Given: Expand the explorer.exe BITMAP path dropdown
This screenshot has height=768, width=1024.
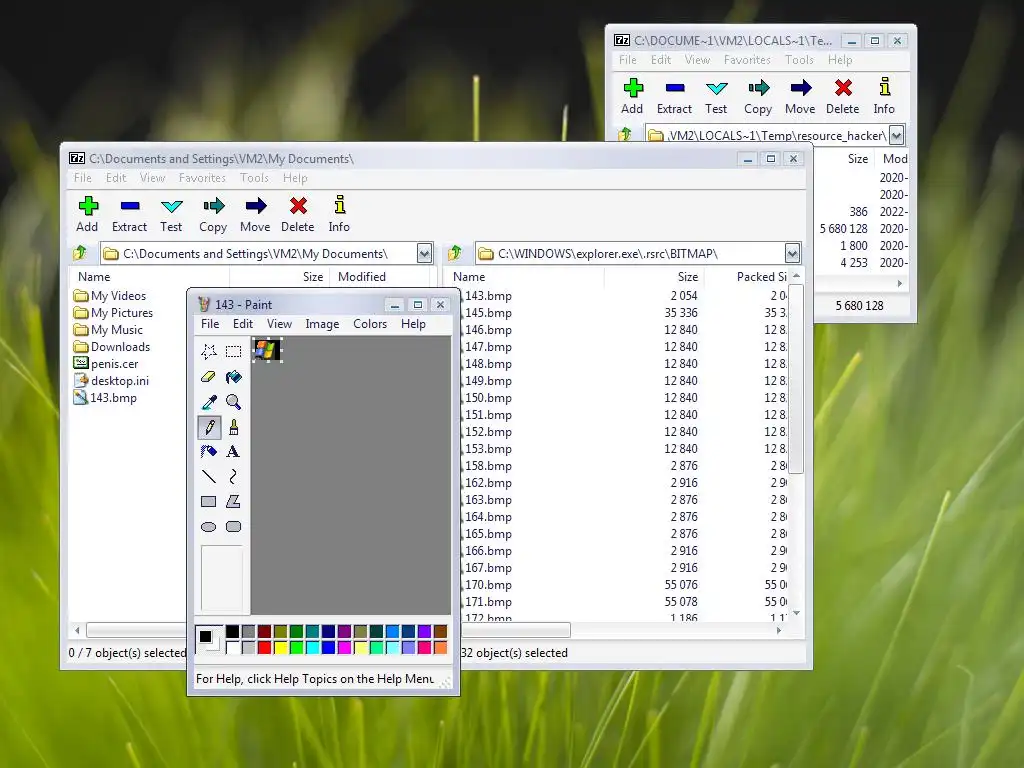Looking at the screenshot, I should 792,253.
